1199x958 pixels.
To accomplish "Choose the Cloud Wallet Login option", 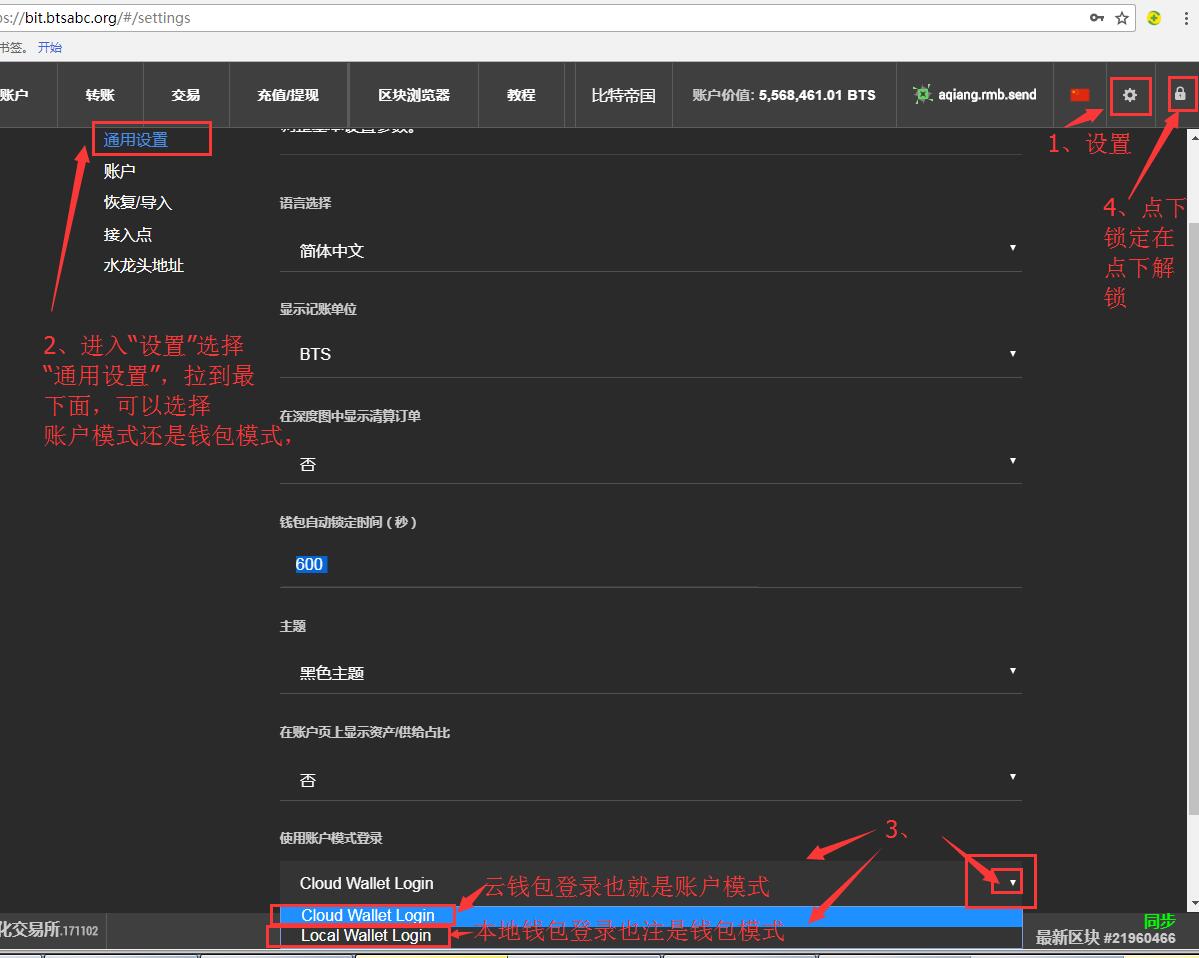I will pyautogui.click(x=368, y=915).
